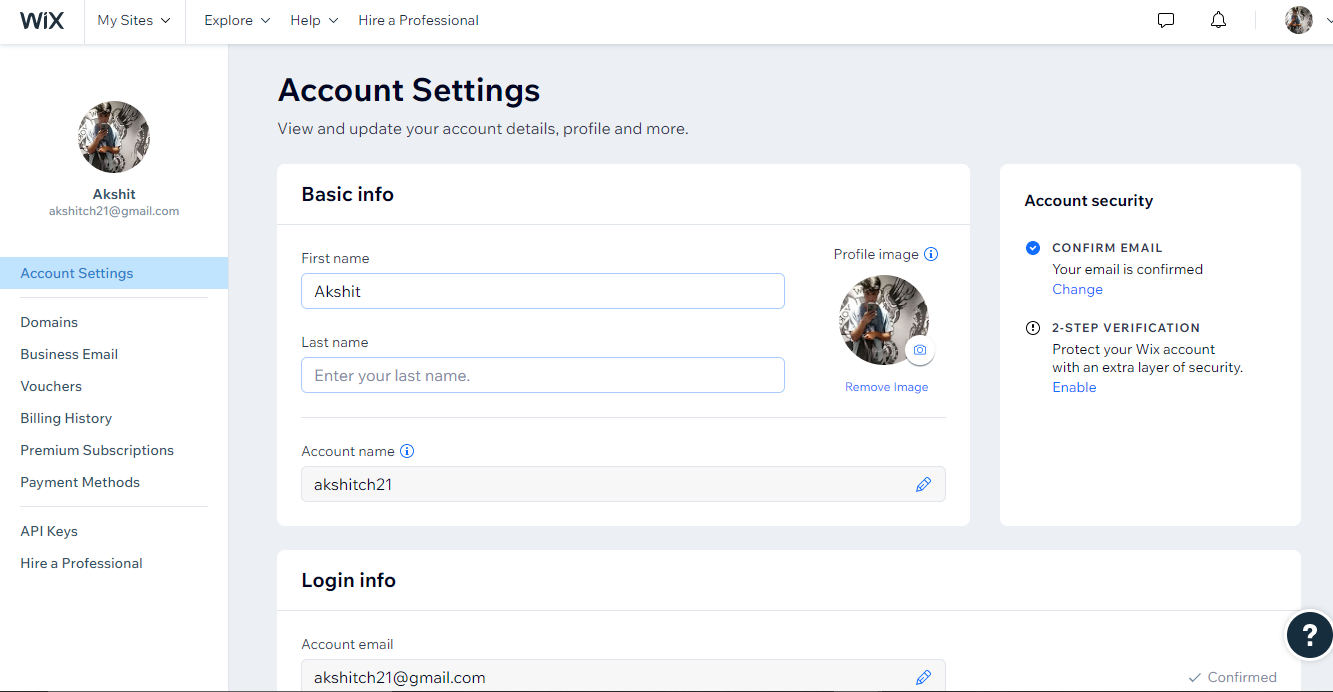The width and height of the screenshot is (1333, 692).
Task: Click the Last name input field
Action: click(542, 375)
